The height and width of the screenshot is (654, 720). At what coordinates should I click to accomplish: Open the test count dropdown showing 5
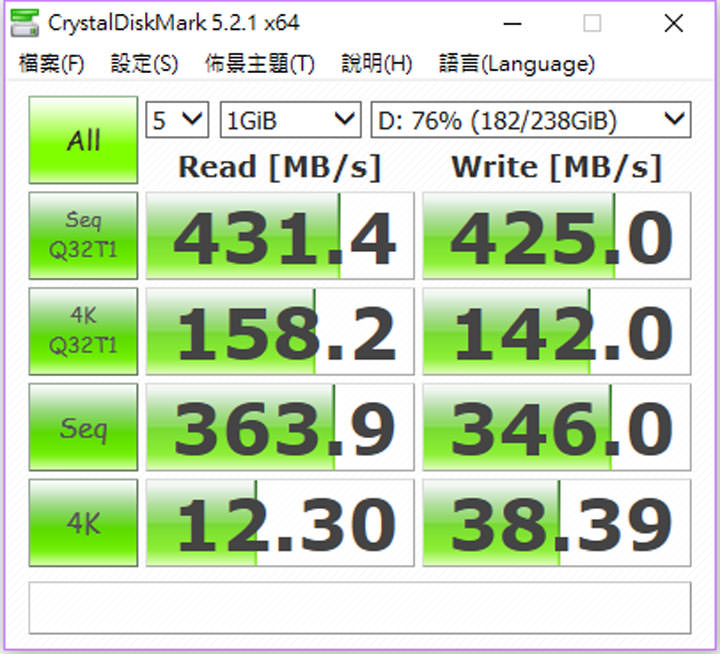pyautogui.click(x=177, y=120)
